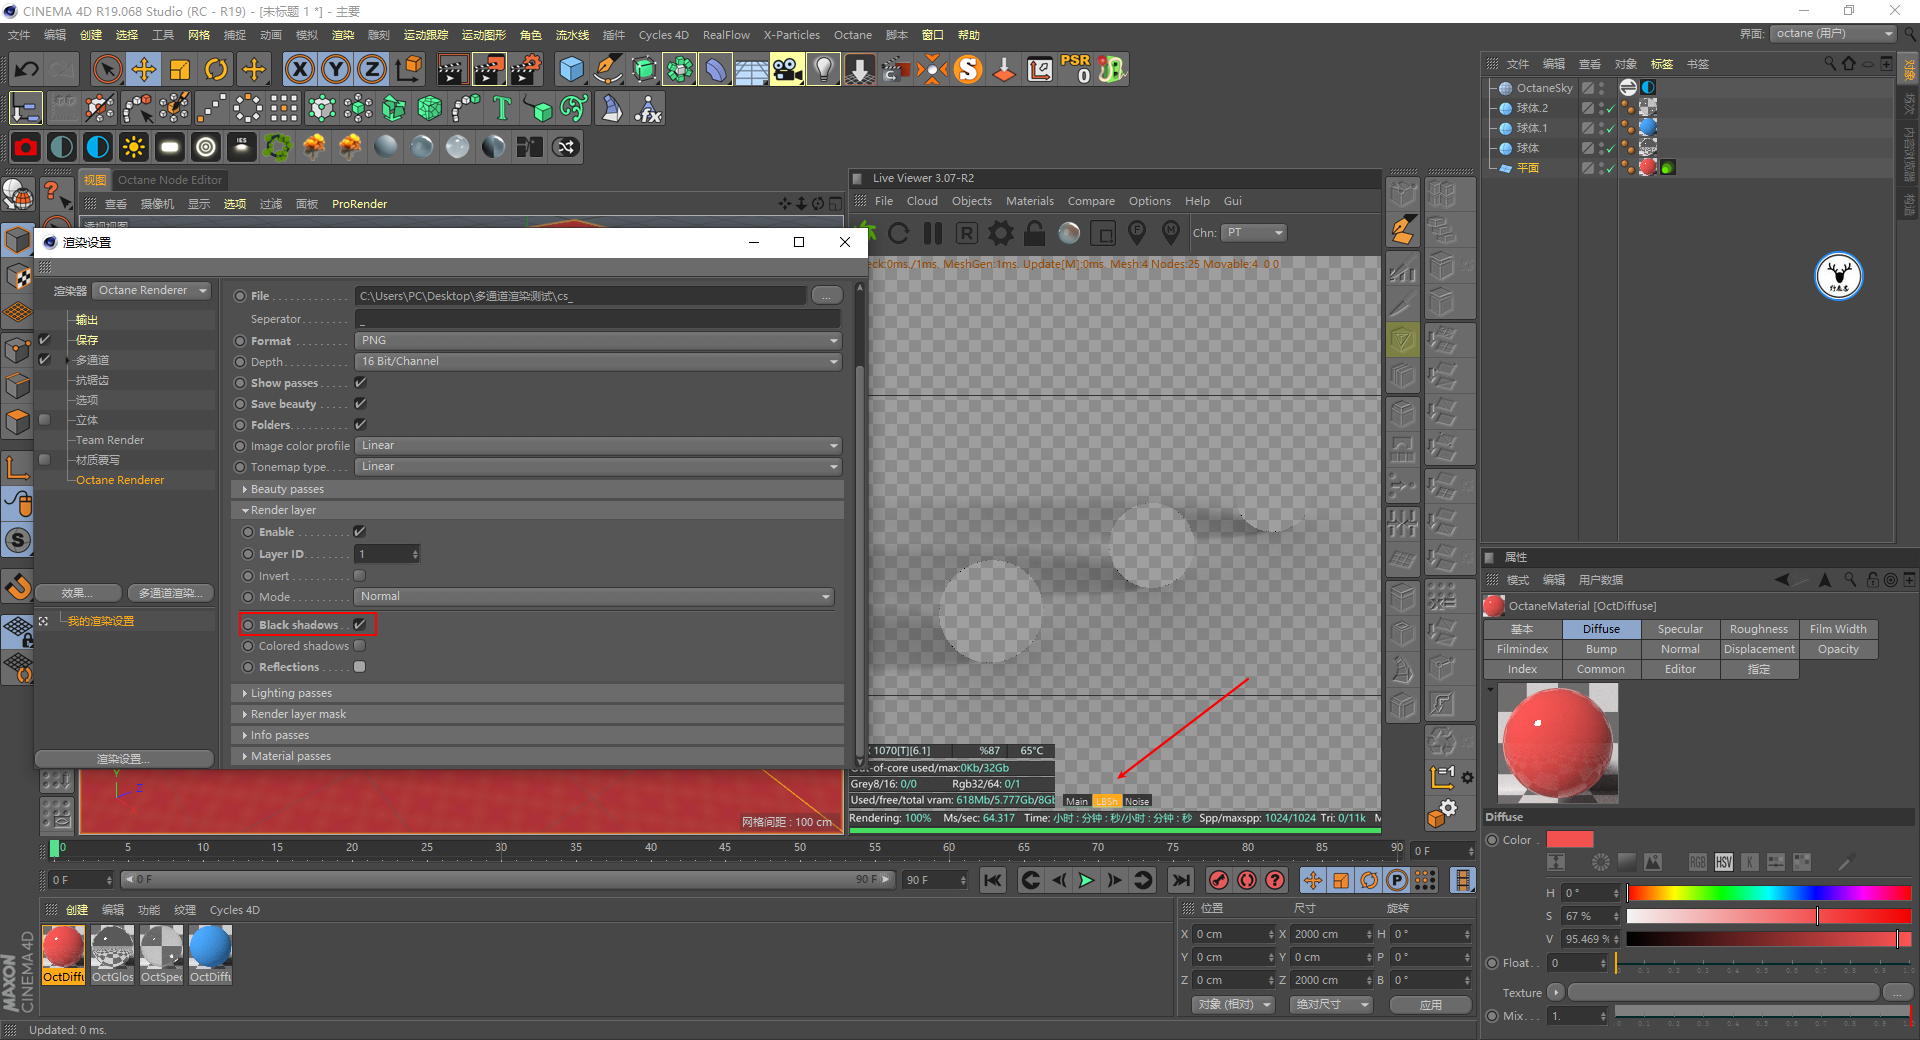Click the 应用 apply button

[1431, 1005]
